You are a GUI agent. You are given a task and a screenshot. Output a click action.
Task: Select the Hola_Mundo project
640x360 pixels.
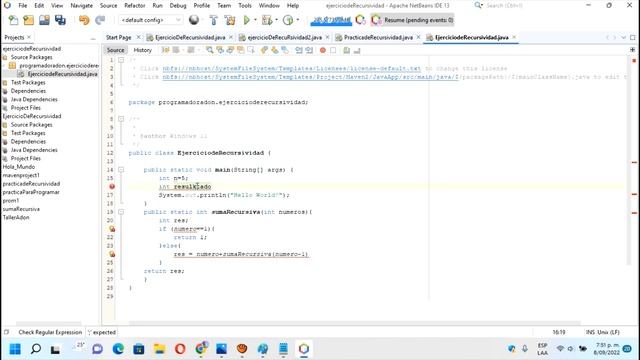point(19,167)
